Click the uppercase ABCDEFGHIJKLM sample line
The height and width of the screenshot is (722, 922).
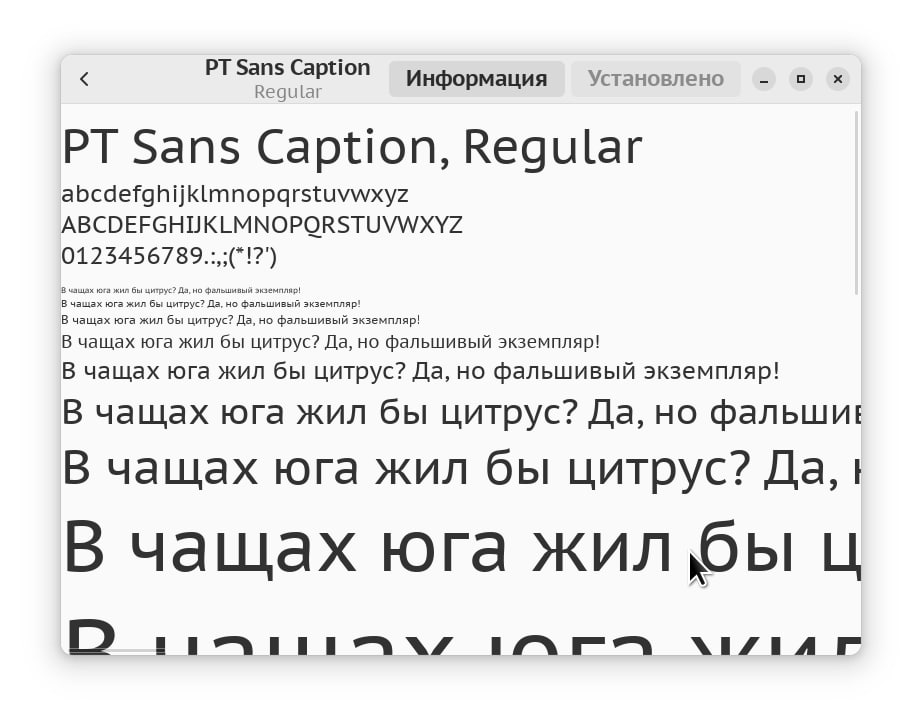click(262, 225)
